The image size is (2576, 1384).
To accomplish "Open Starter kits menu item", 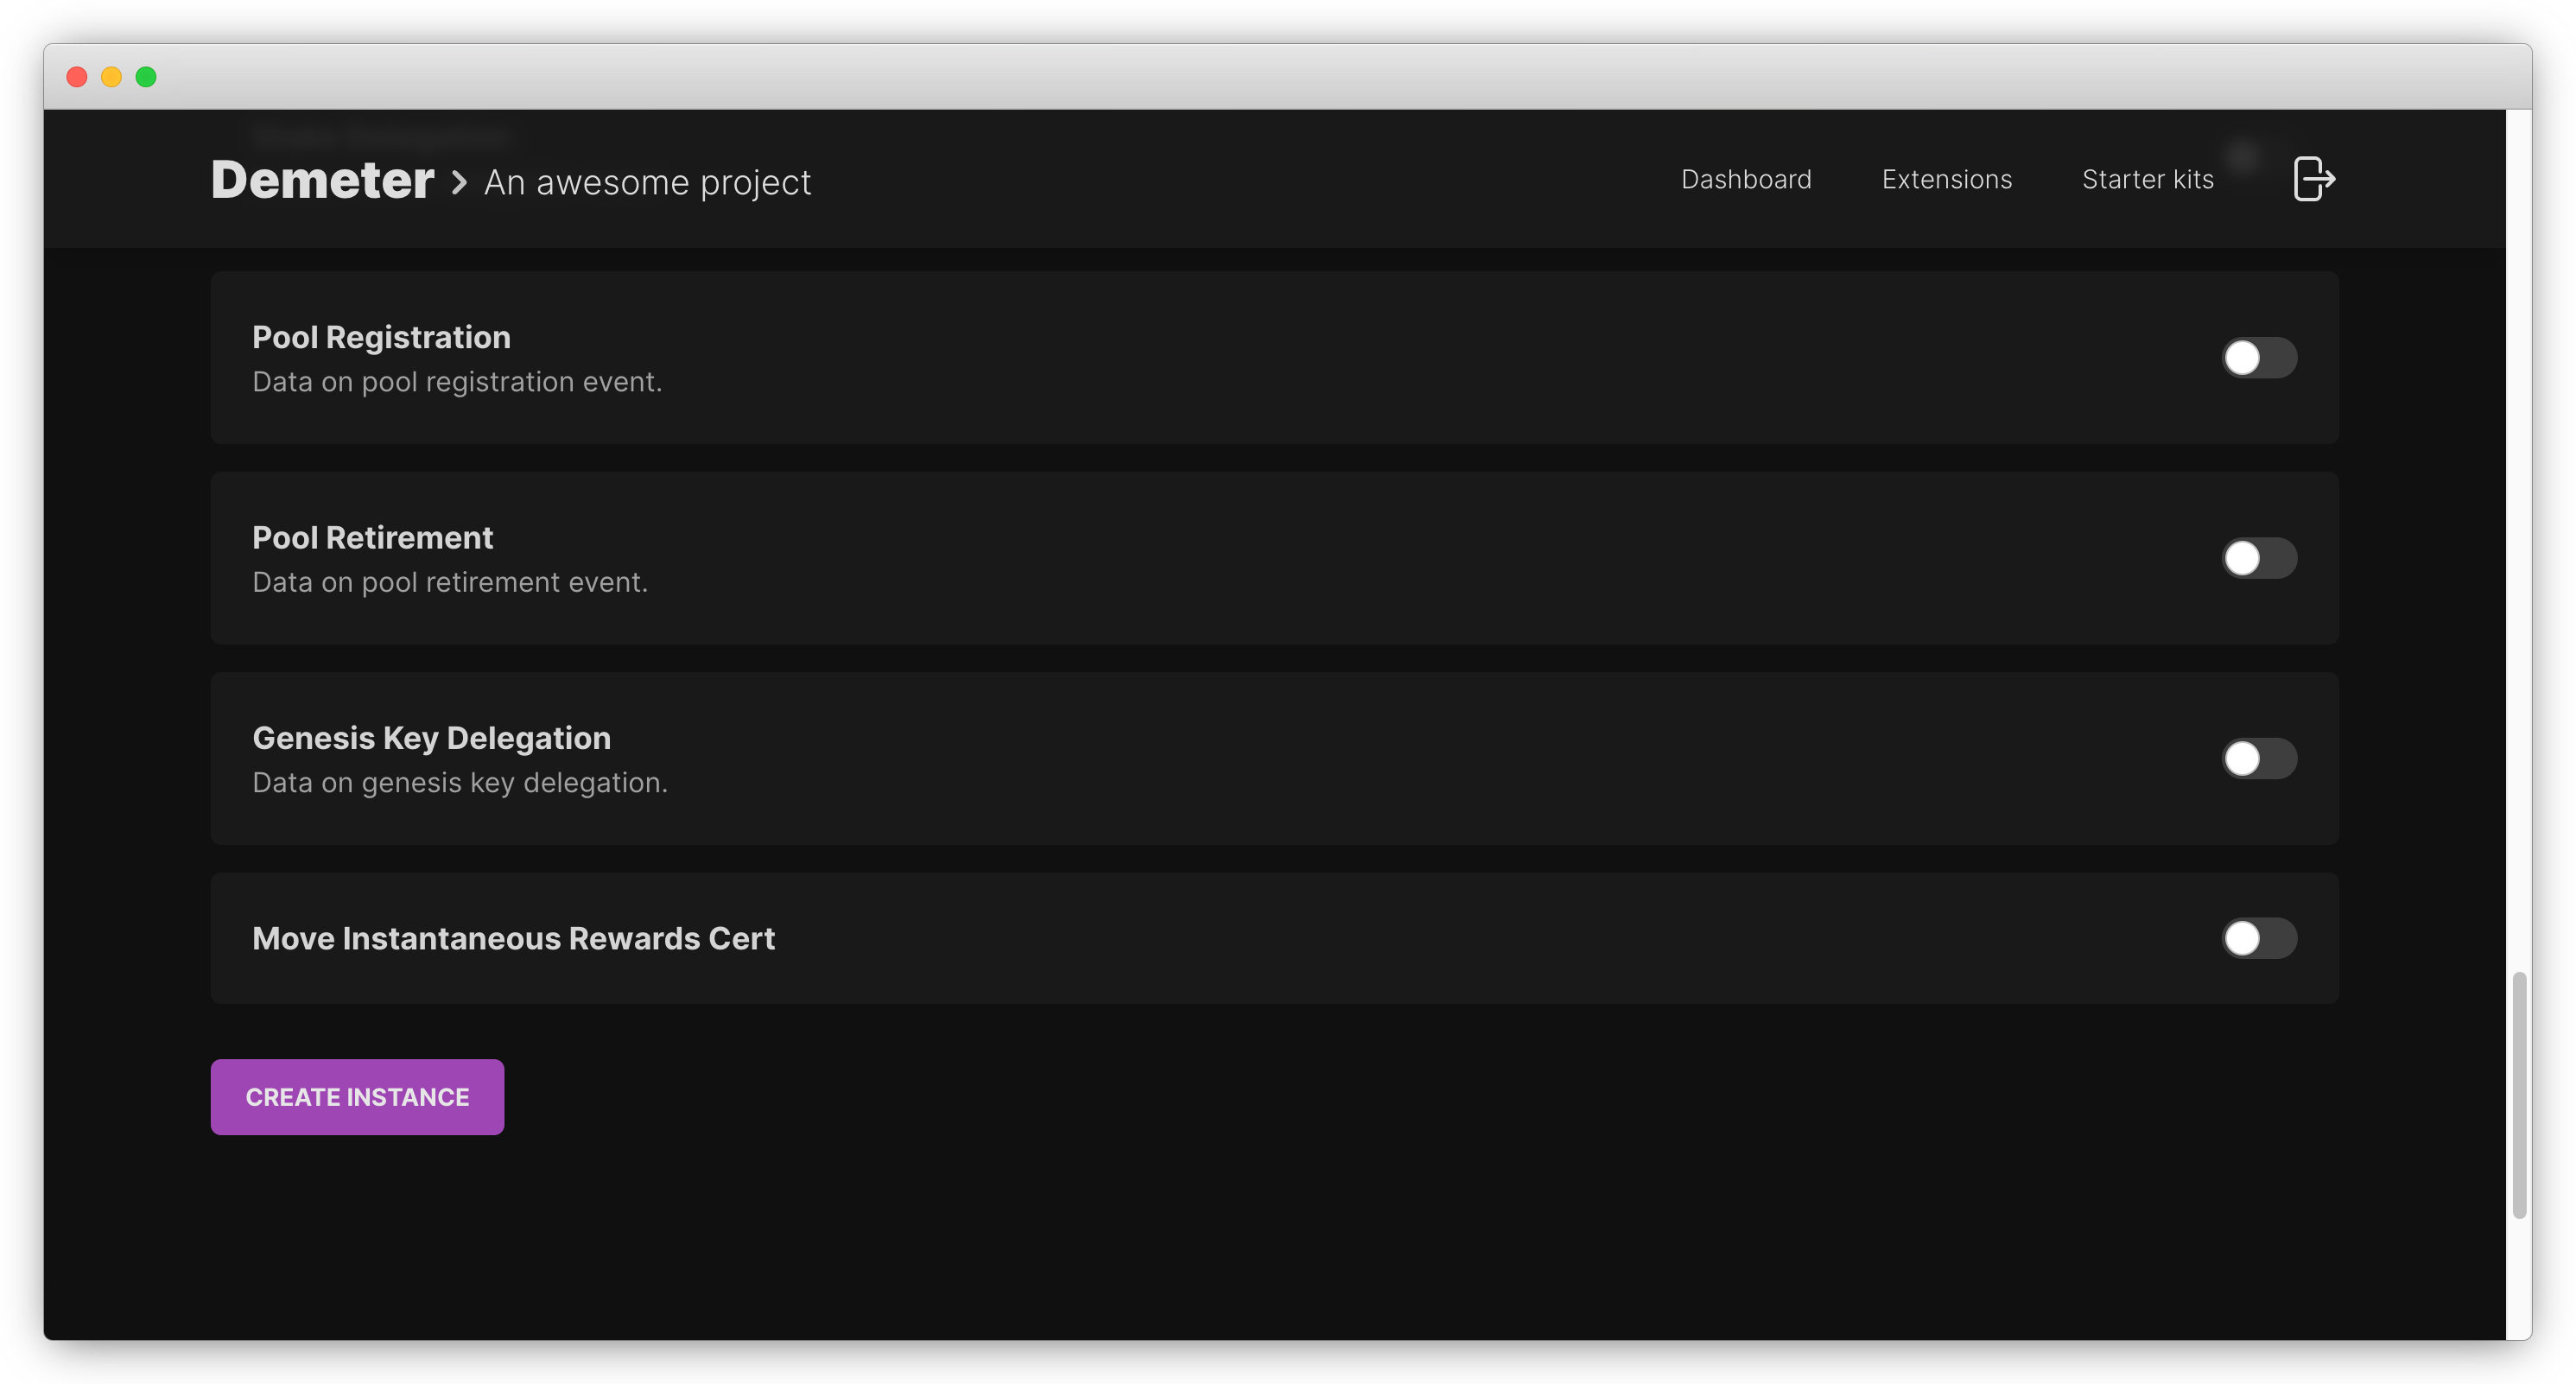I will [x=2147, y=179].
